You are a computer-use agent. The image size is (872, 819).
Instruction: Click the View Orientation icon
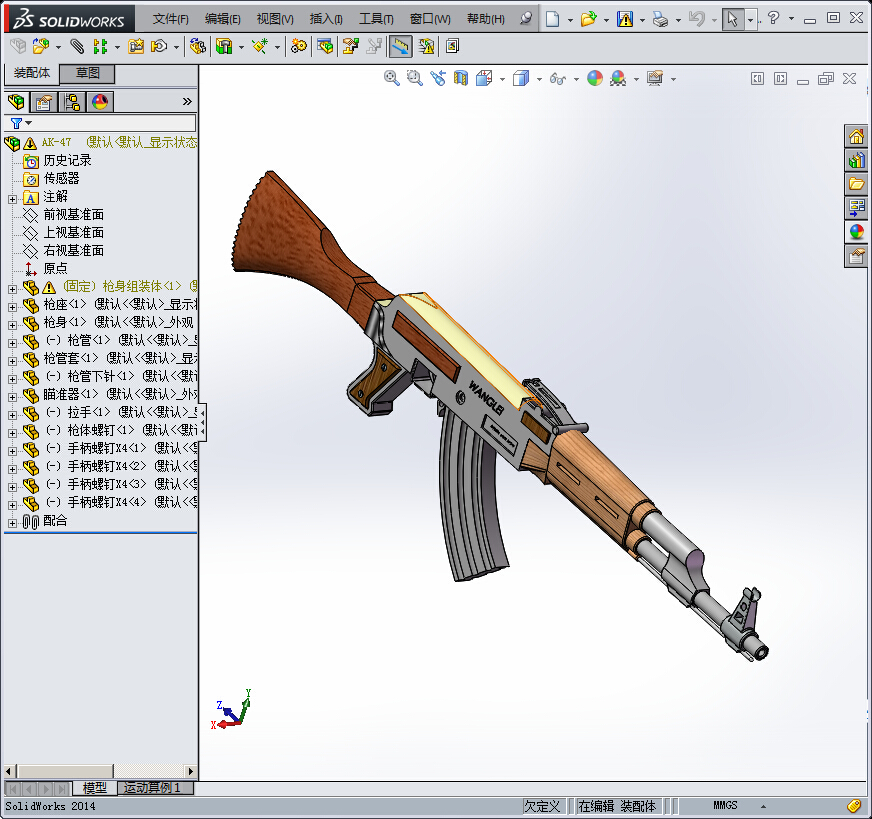click(x=484, y=78)
